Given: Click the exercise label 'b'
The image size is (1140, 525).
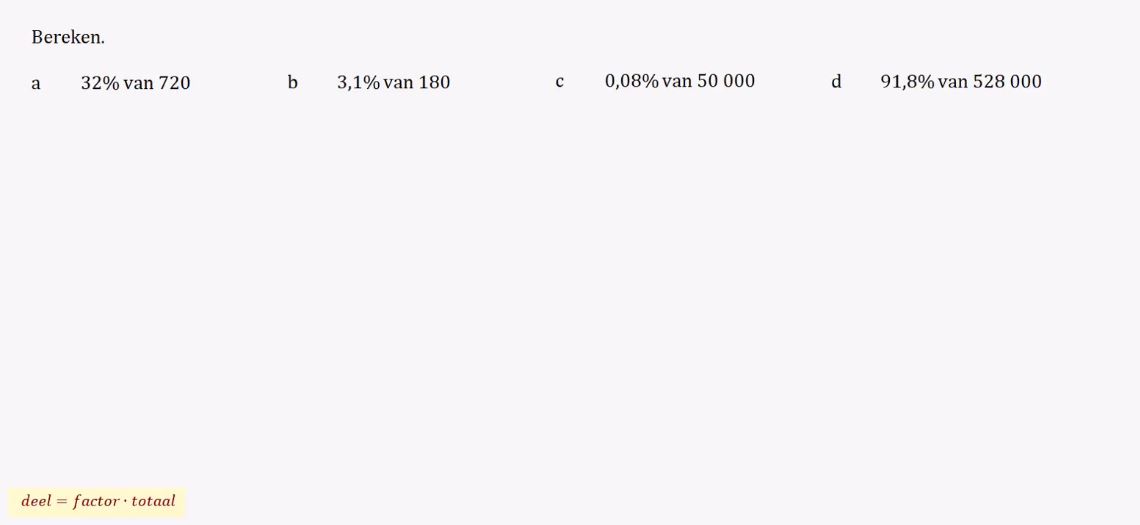Looking at the screenshot, I should 292,82.
